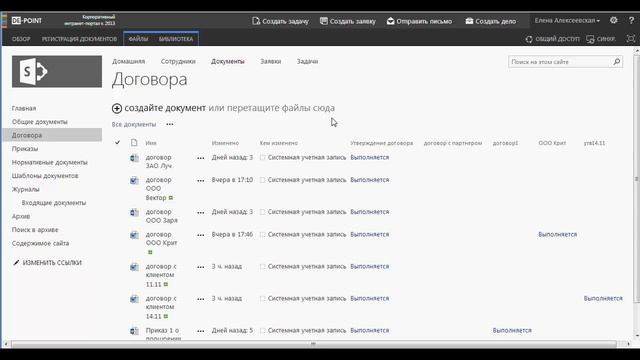Open Приказы in left navigation

pos(25,149)
